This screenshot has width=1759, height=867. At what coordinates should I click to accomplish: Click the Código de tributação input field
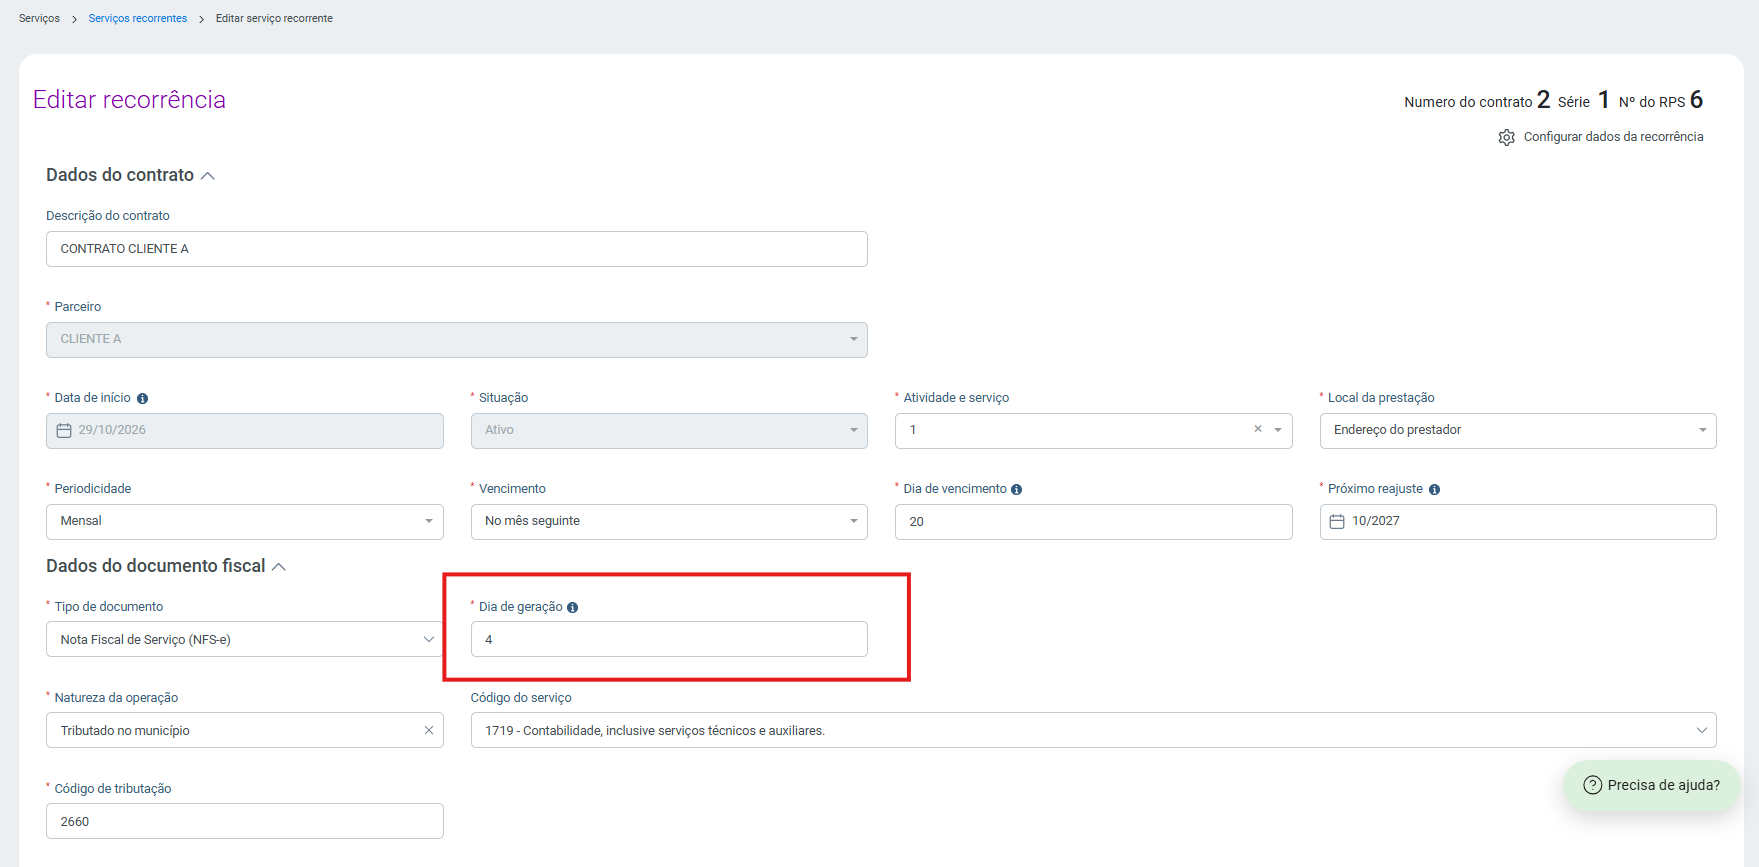[x=245, y=821]
